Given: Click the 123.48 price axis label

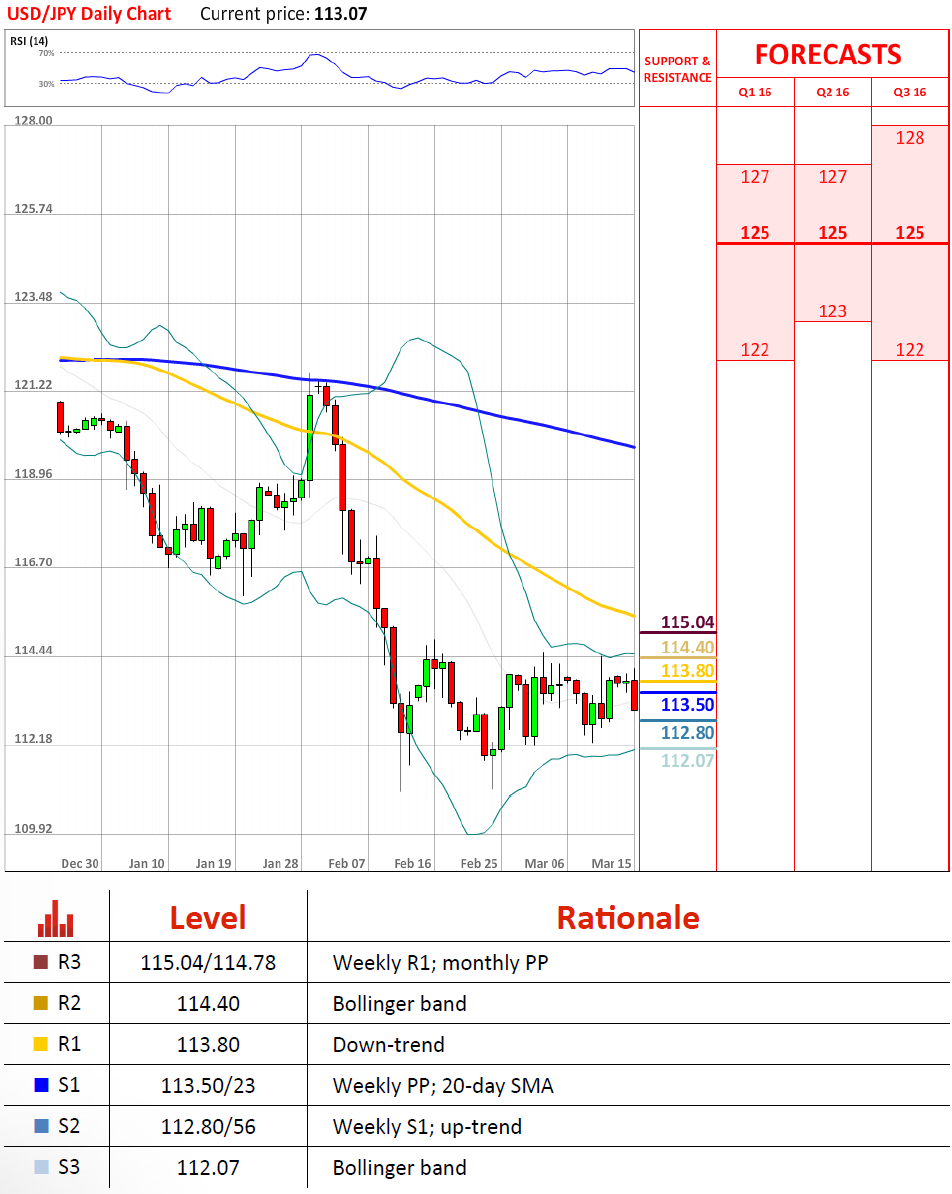Looking at the screenshot, I should click(x=34, y=297).
